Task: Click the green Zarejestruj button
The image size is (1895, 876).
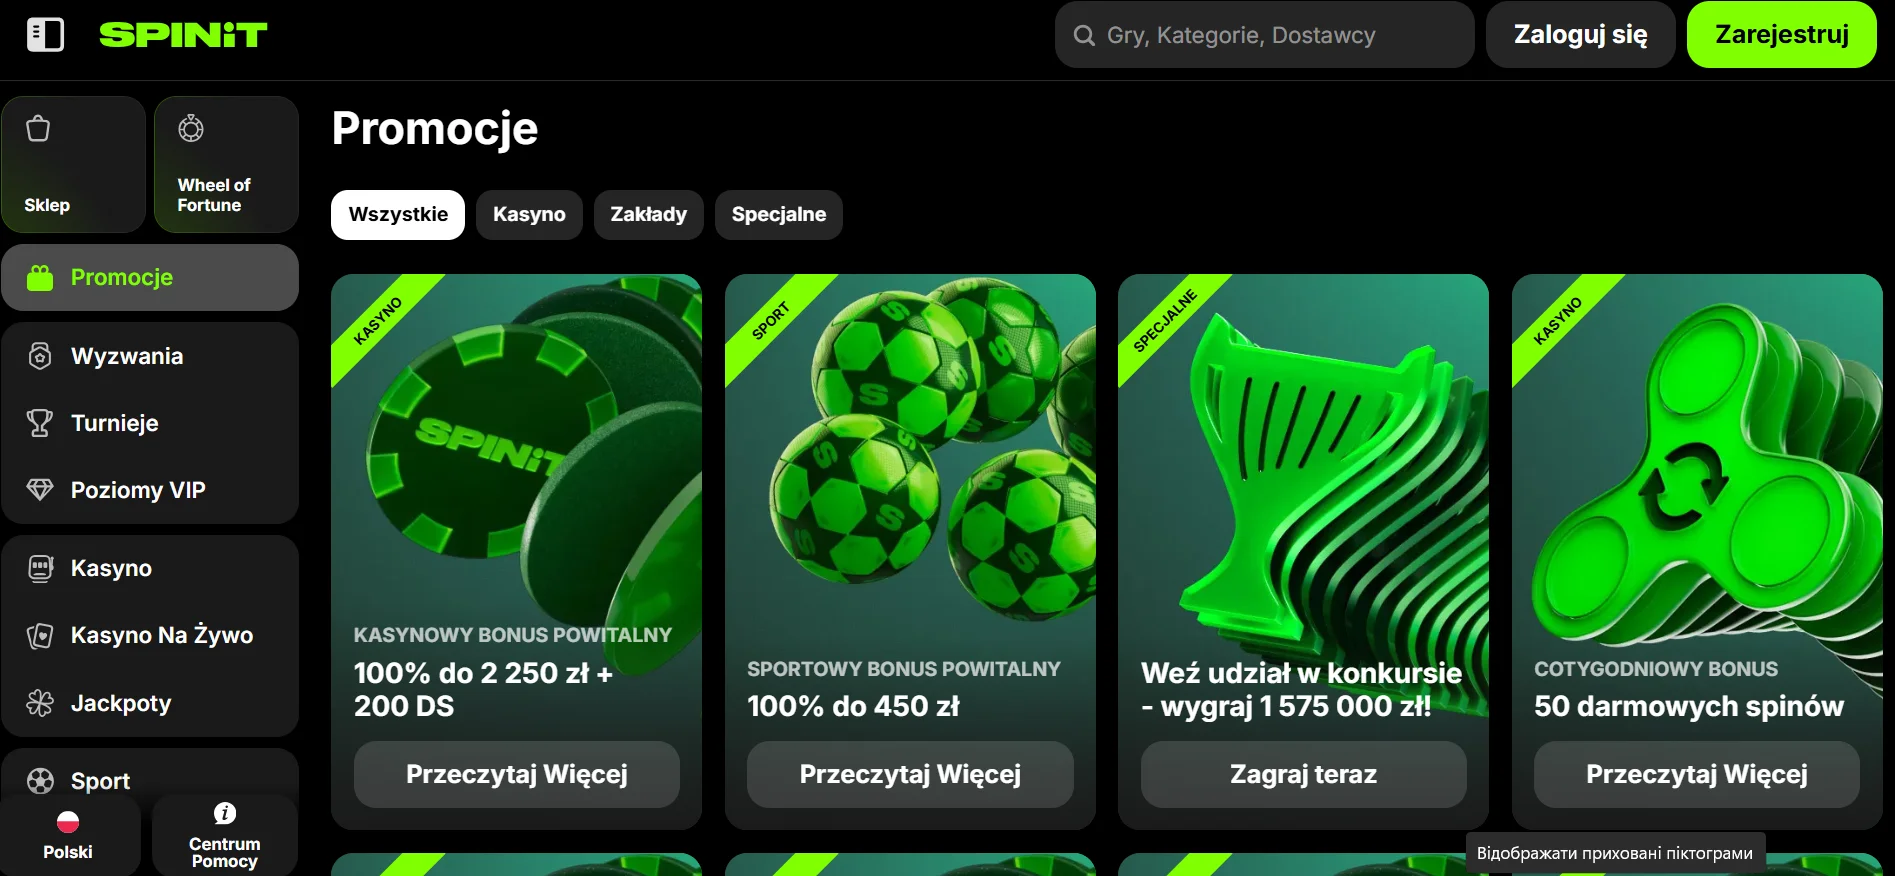Action: [x=1782, y=35]
